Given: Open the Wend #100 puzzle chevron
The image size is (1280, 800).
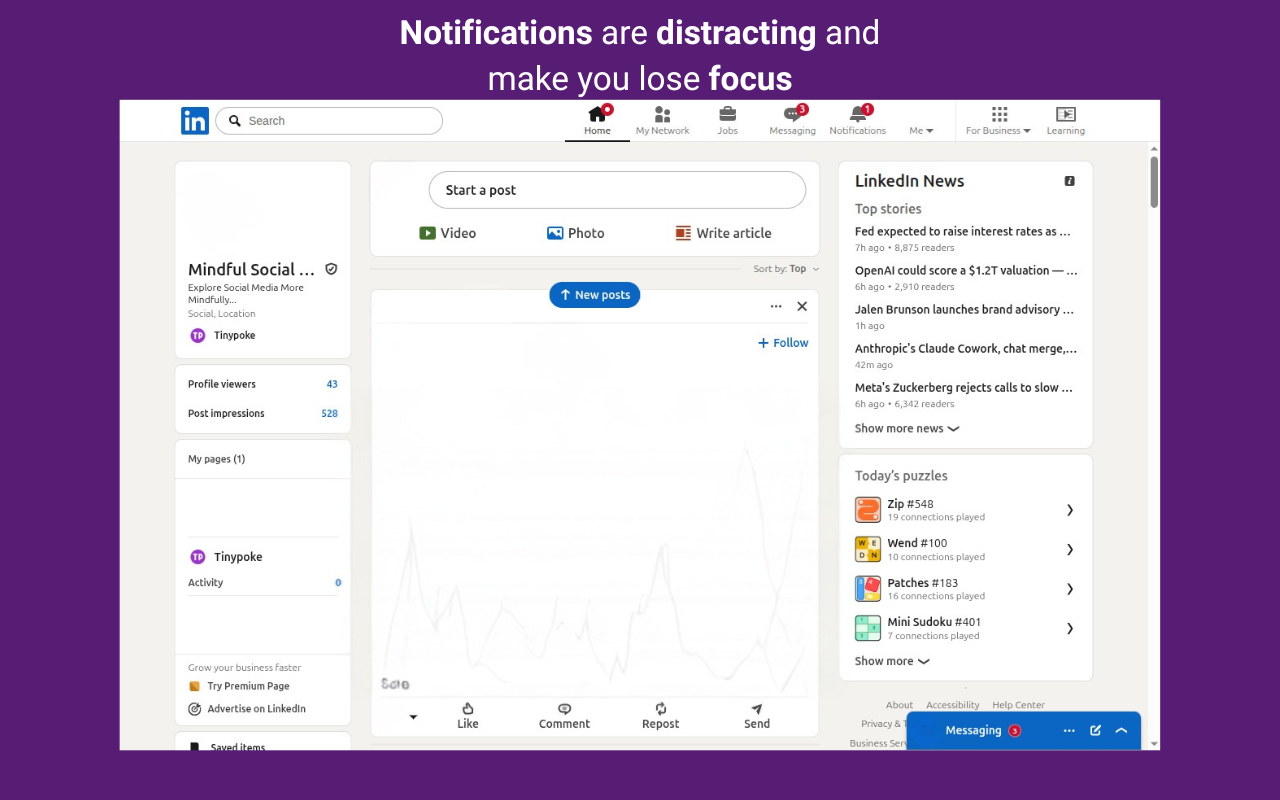Looking at the screenshot, I should [1070, 549].
